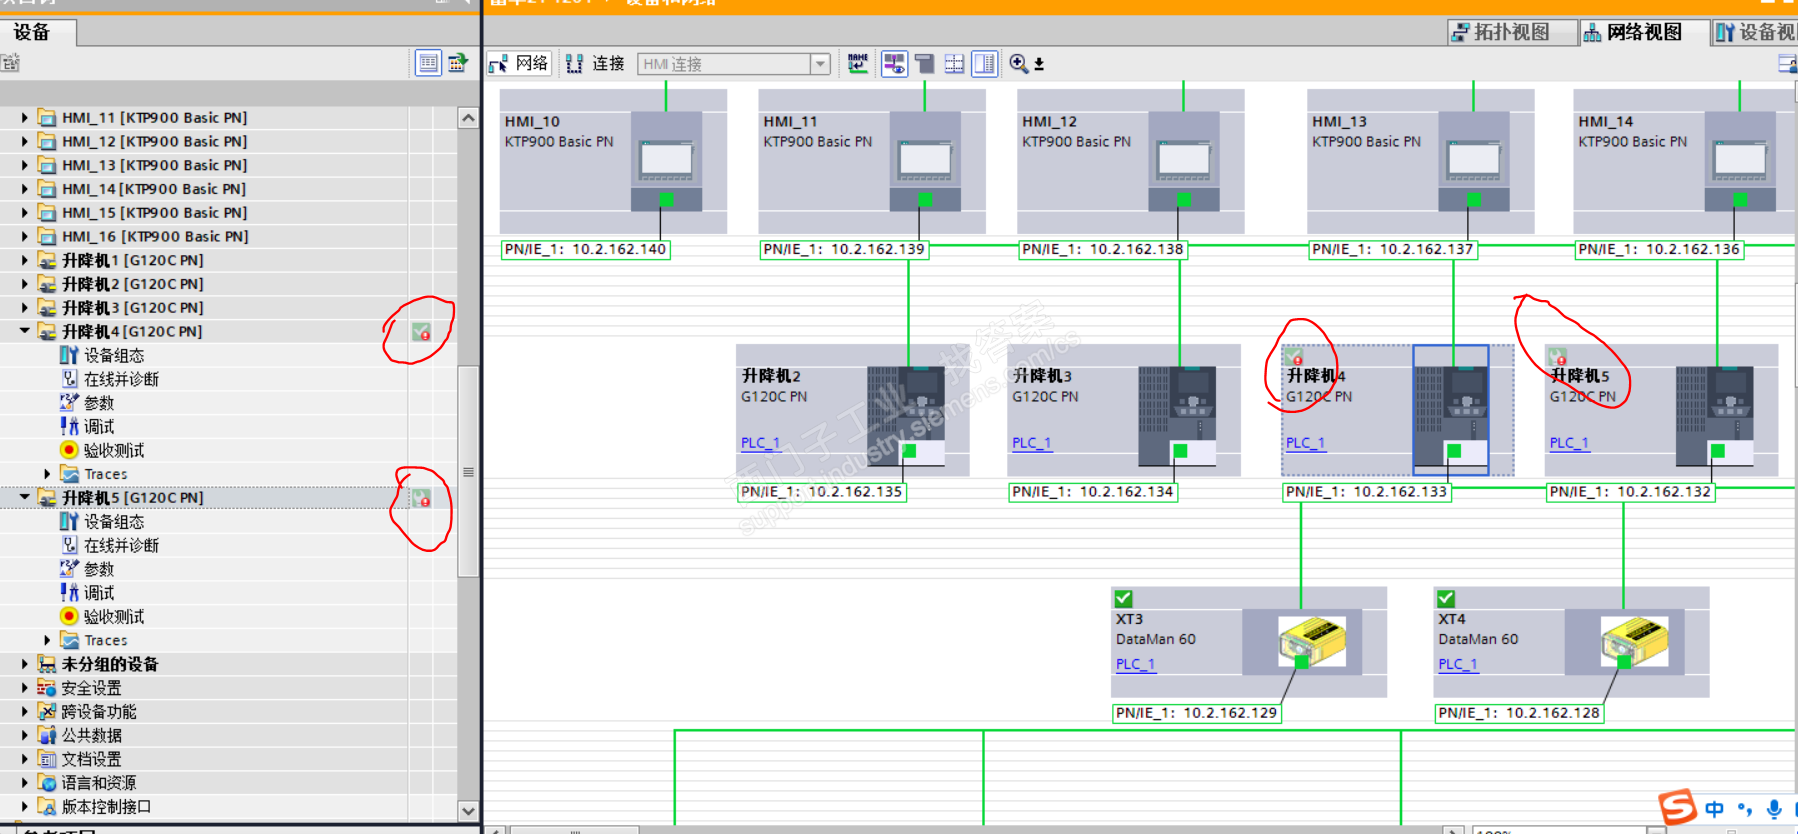Click the 在线并诊断 icon under 升降机5
Viewport: 1798px width, 834px height.
(69, 545)
